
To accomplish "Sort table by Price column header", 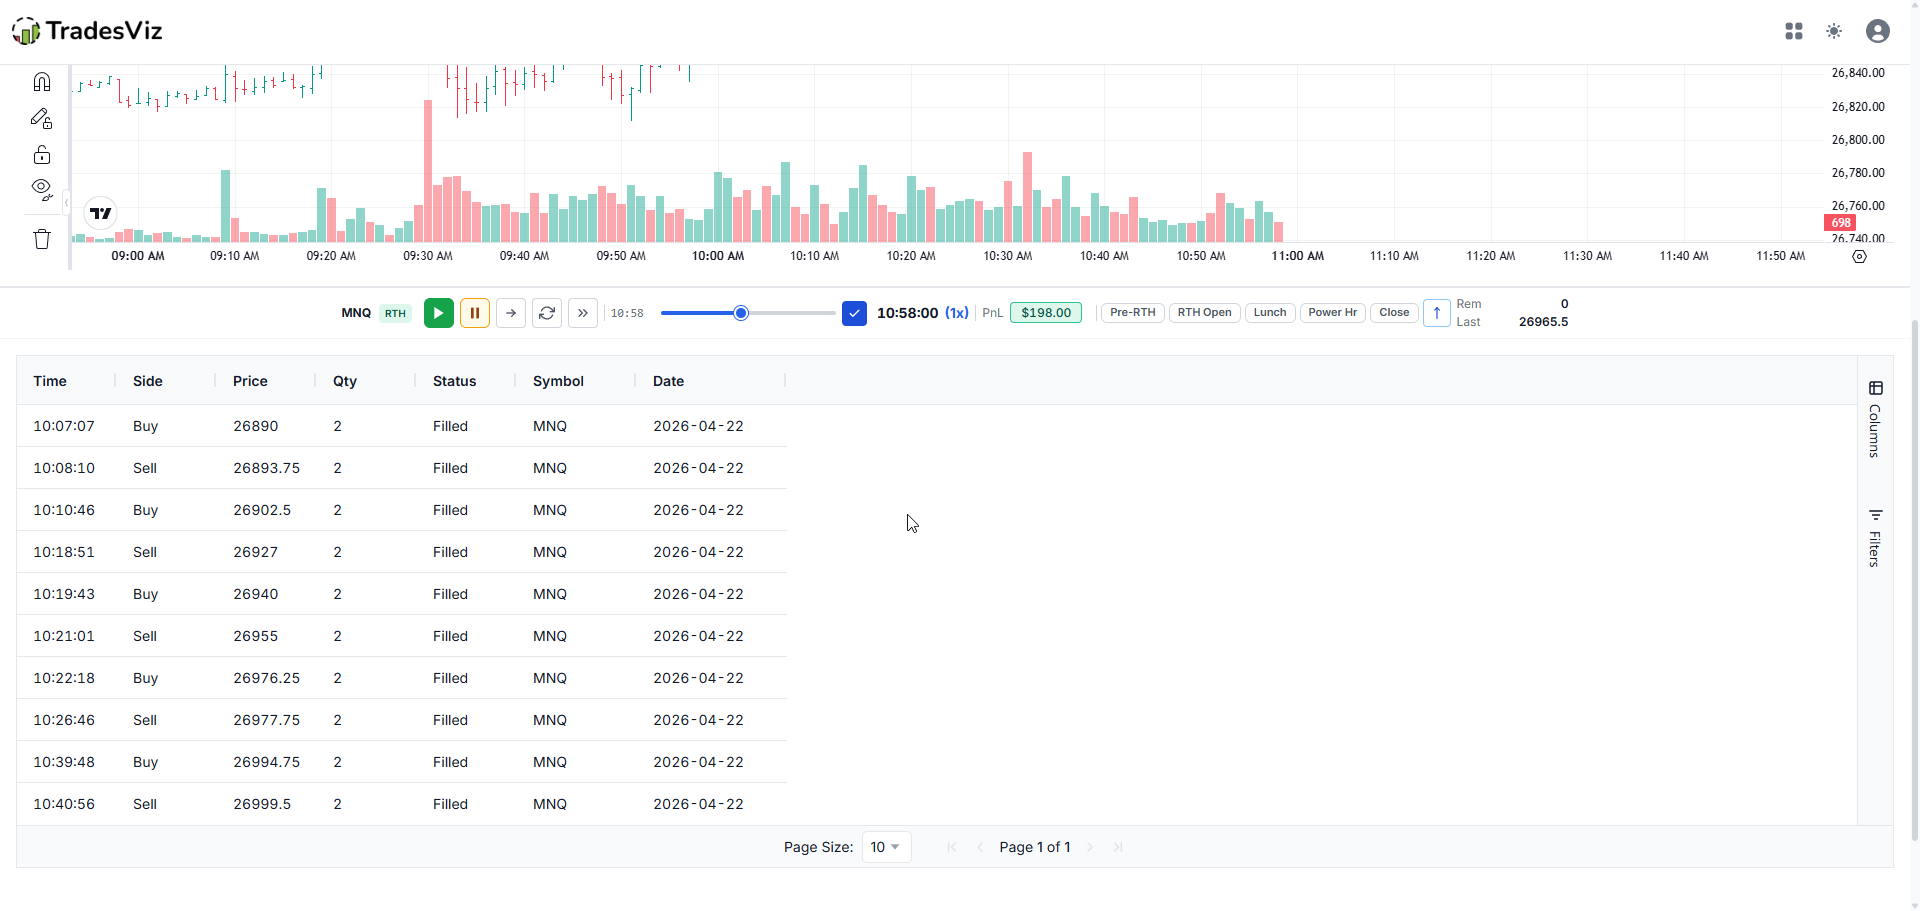I will pyautogui.click(x=250, y=381).
